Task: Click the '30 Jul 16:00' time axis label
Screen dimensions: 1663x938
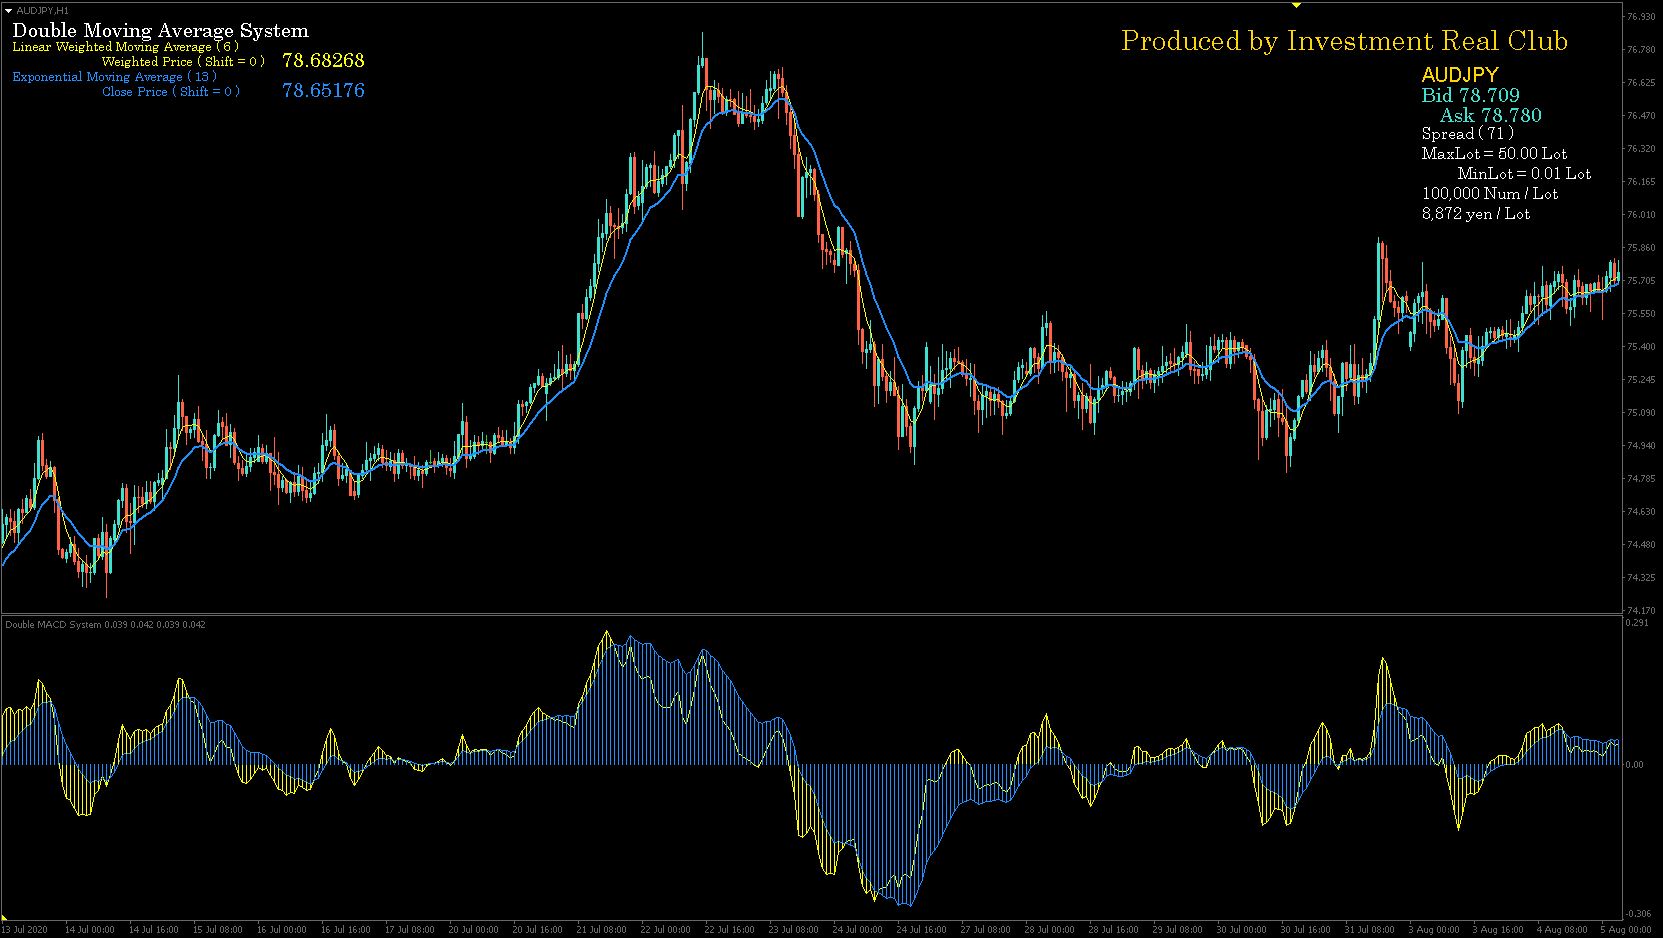Action: point(1305,930)
